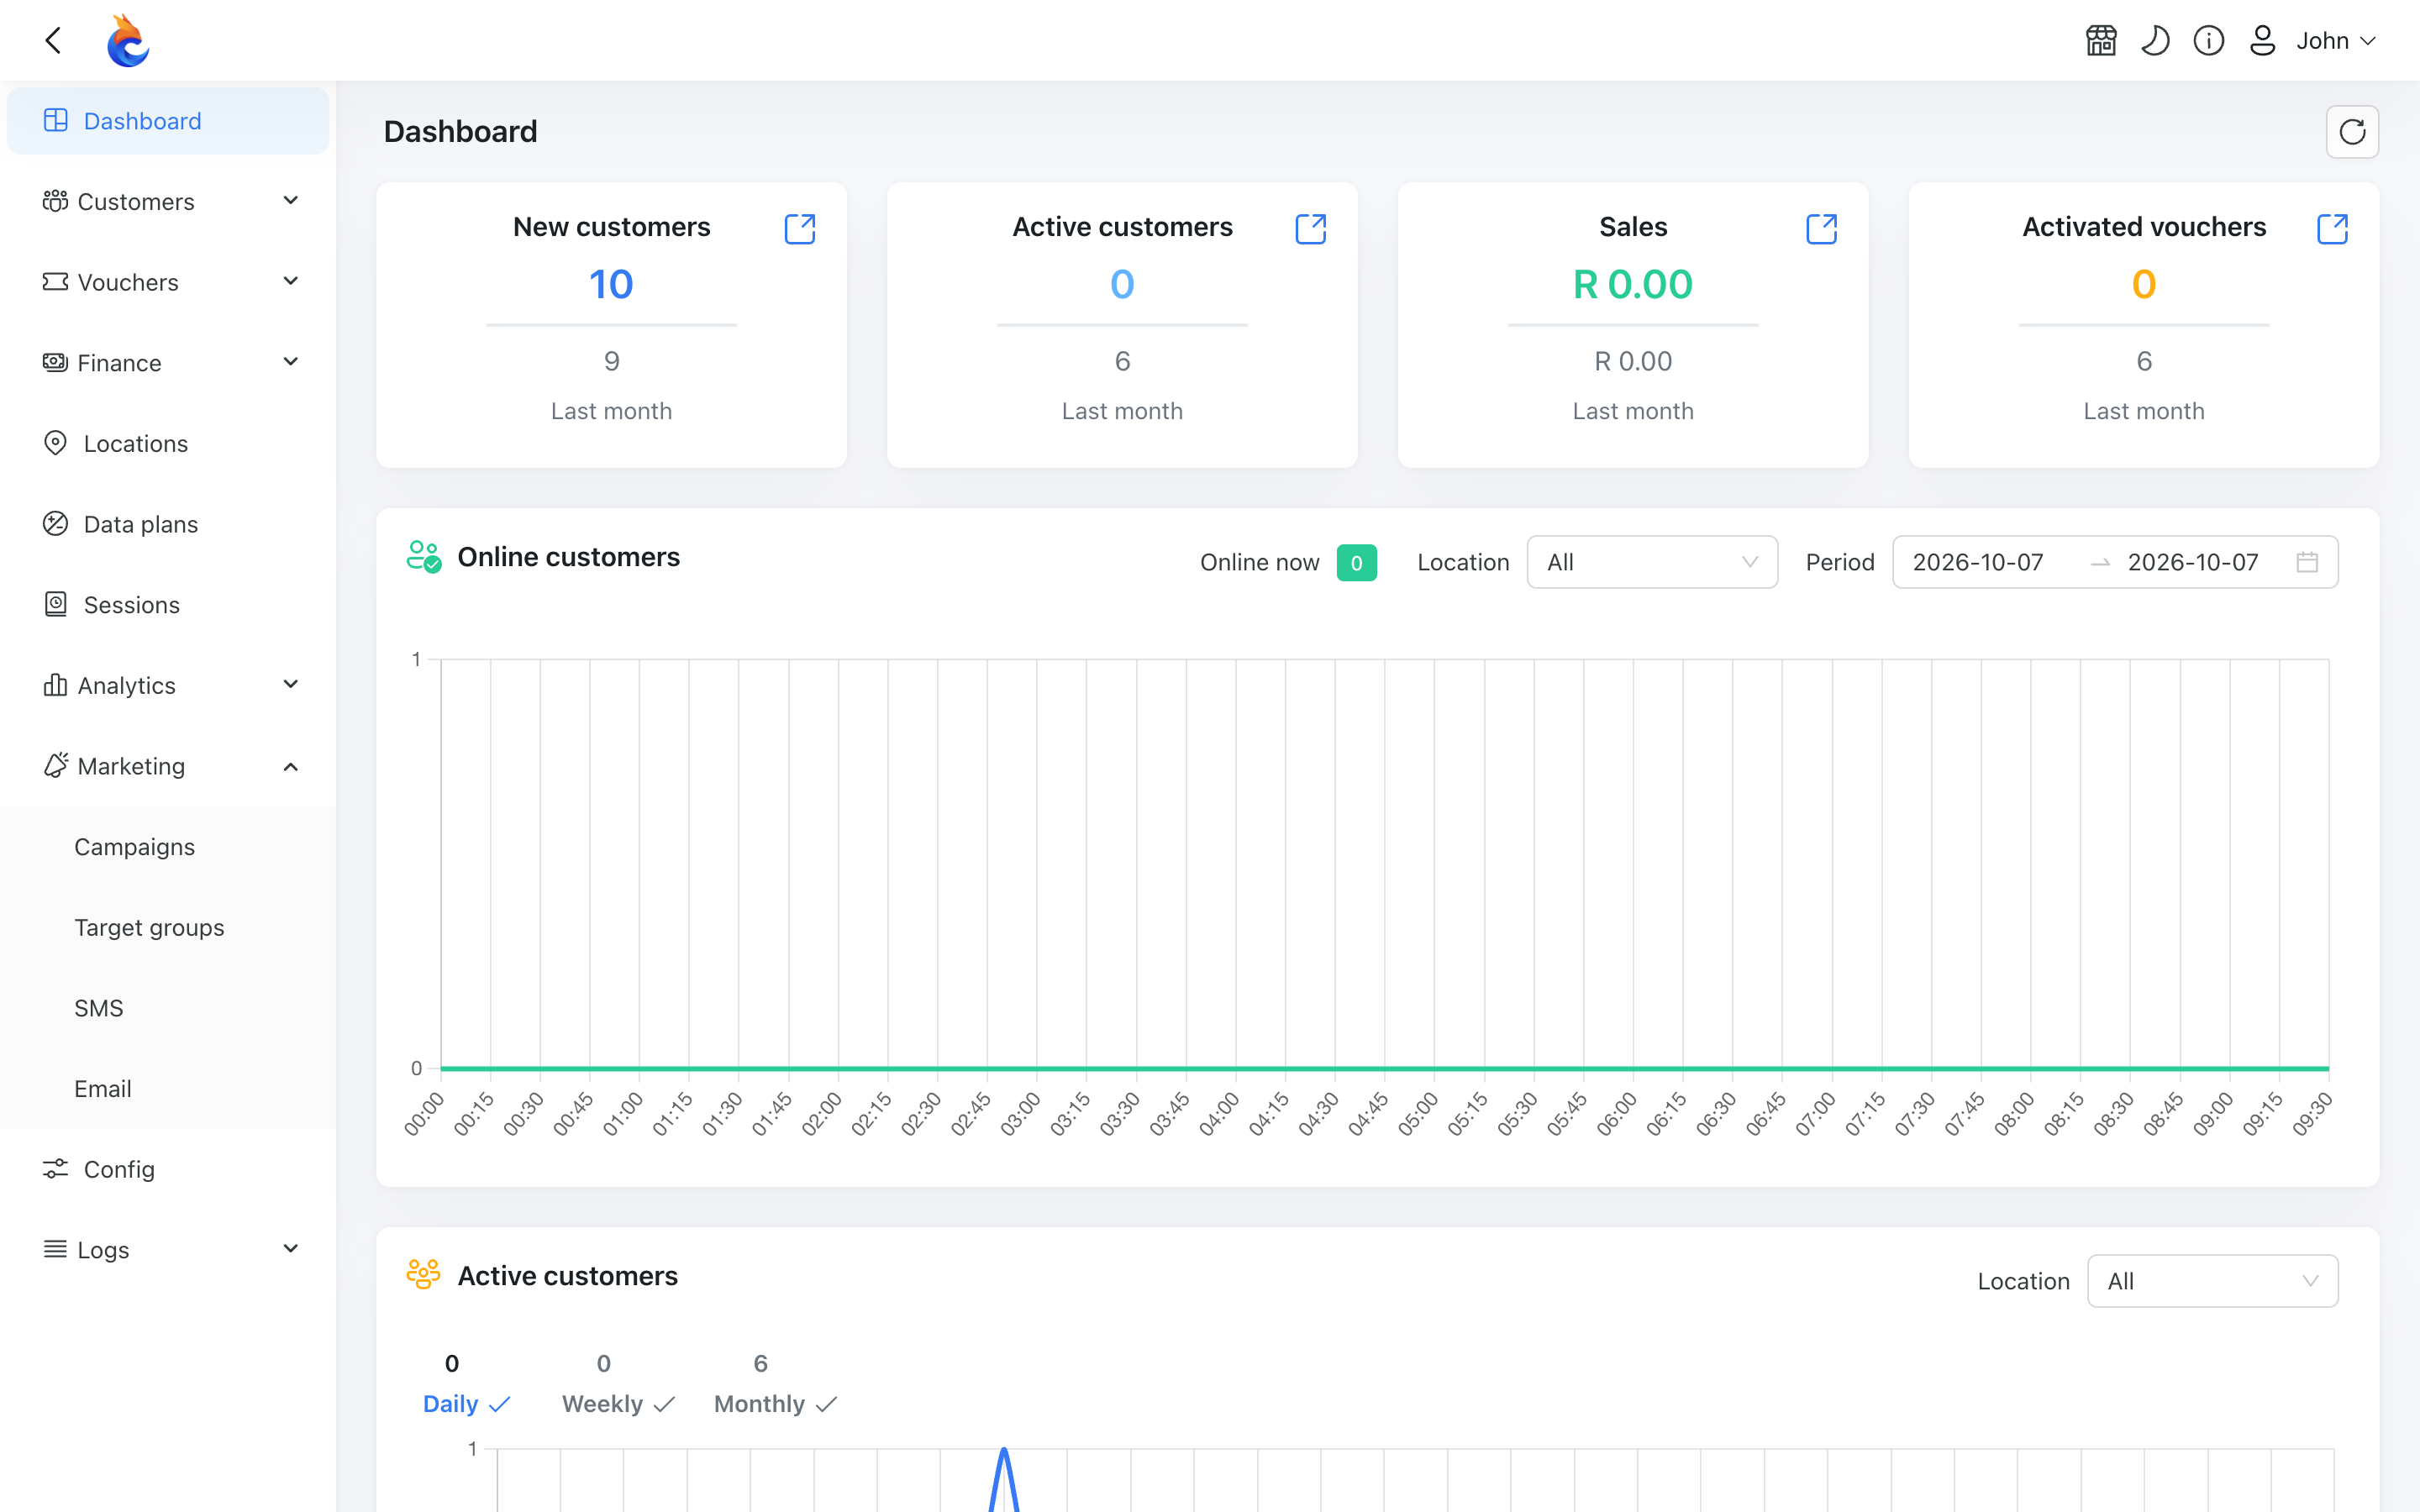Viewport: 2420px width, 1512px height.
Task: Click the New customers value 10
Action: point(611,284)
